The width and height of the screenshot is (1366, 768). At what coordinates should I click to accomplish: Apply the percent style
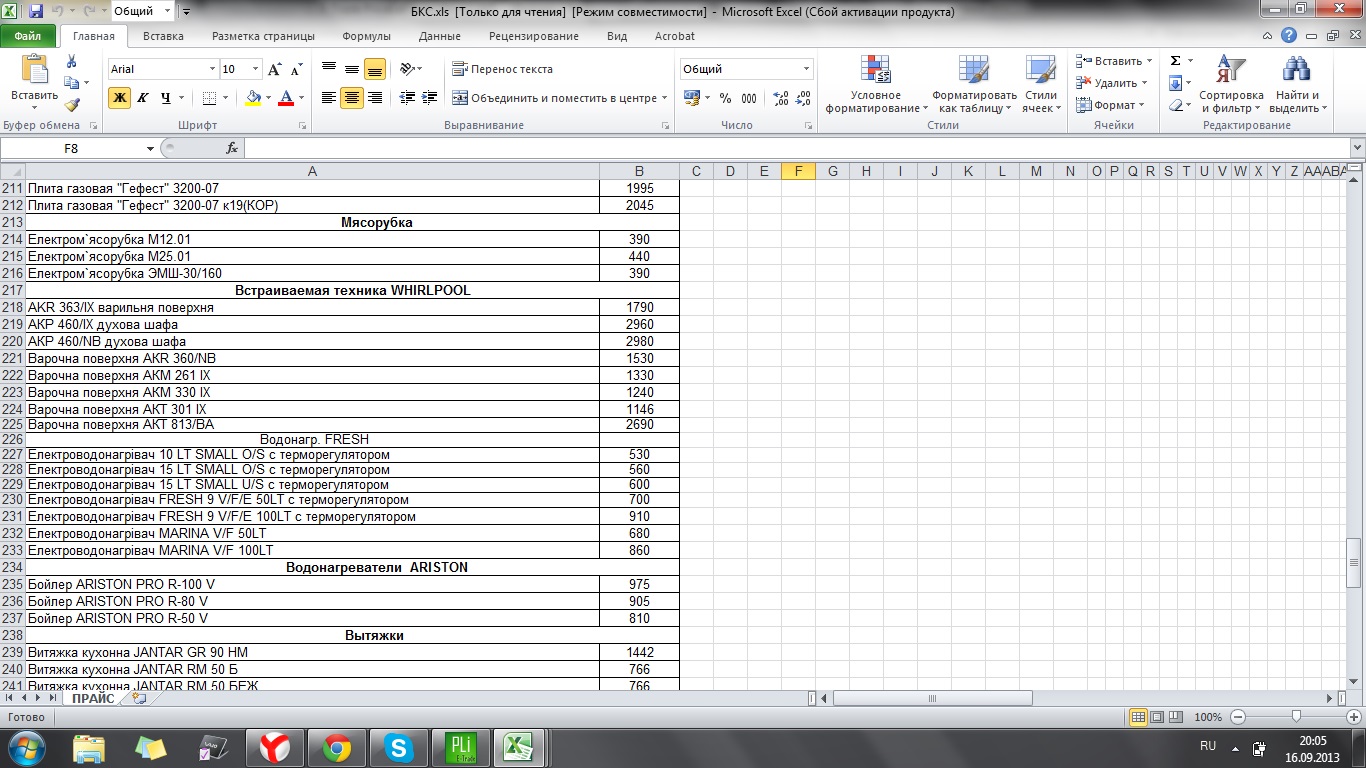tap(725, 98)
